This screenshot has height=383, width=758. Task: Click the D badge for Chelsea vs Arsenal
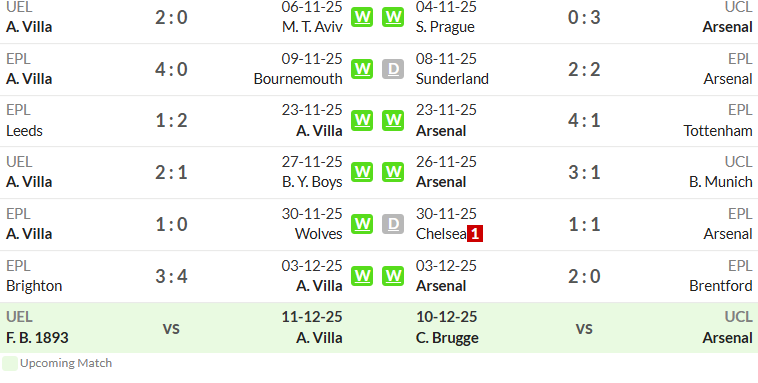(x=393, y=224)
